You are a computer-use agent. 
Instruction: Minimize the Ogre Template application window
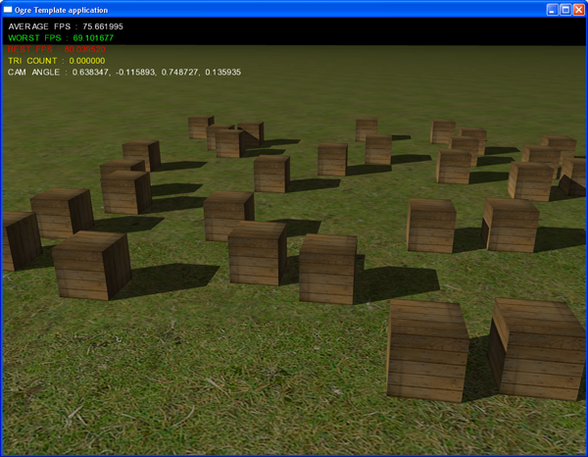tap(552, 10)
